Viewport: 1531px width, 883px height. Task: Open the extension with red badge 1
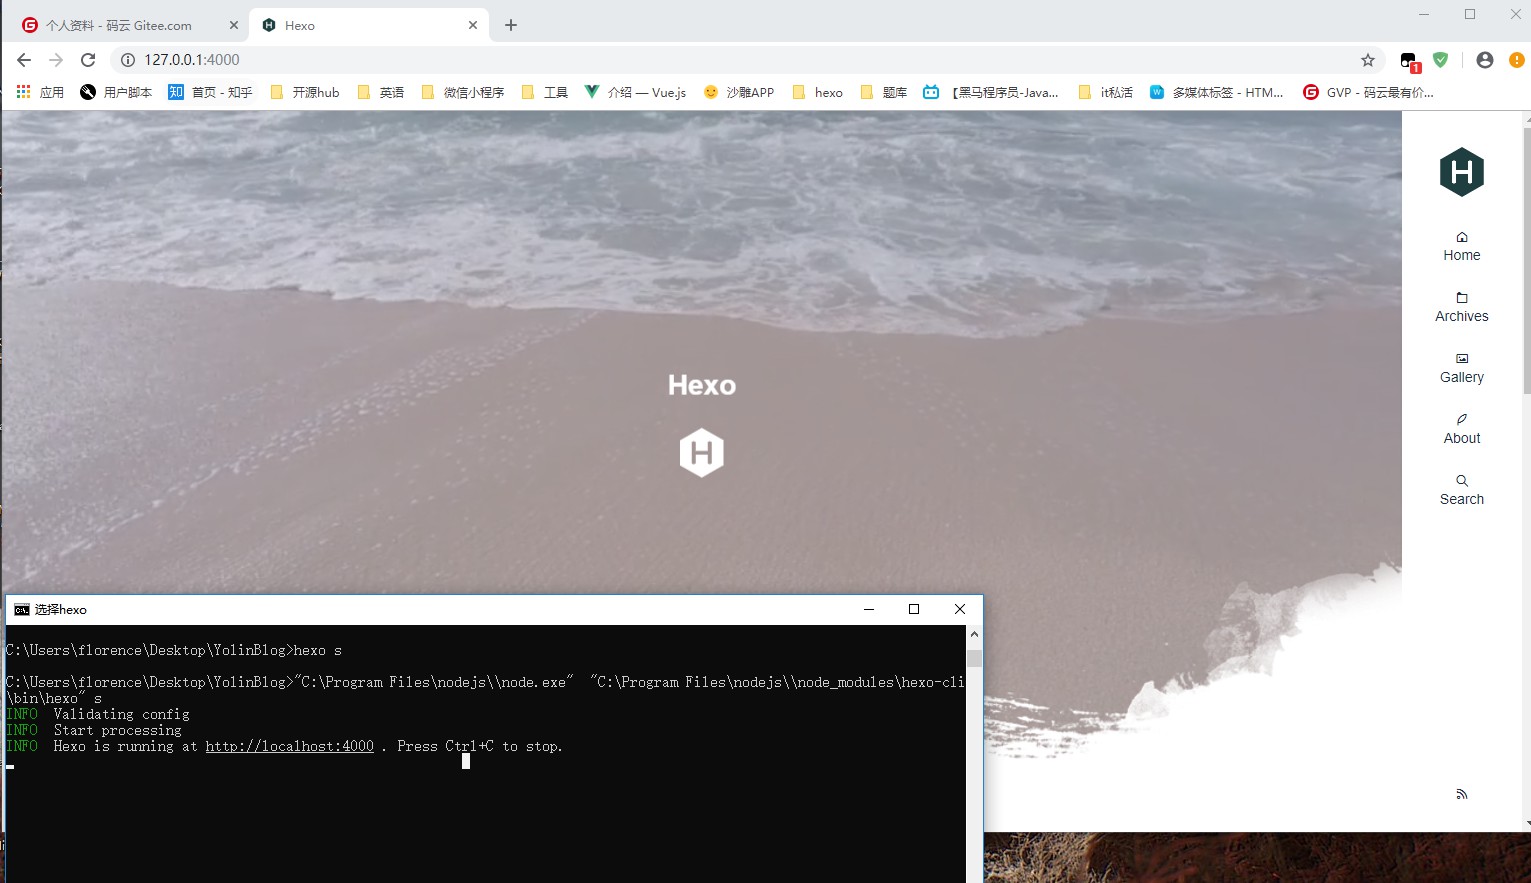click(x=1410, y=62)
